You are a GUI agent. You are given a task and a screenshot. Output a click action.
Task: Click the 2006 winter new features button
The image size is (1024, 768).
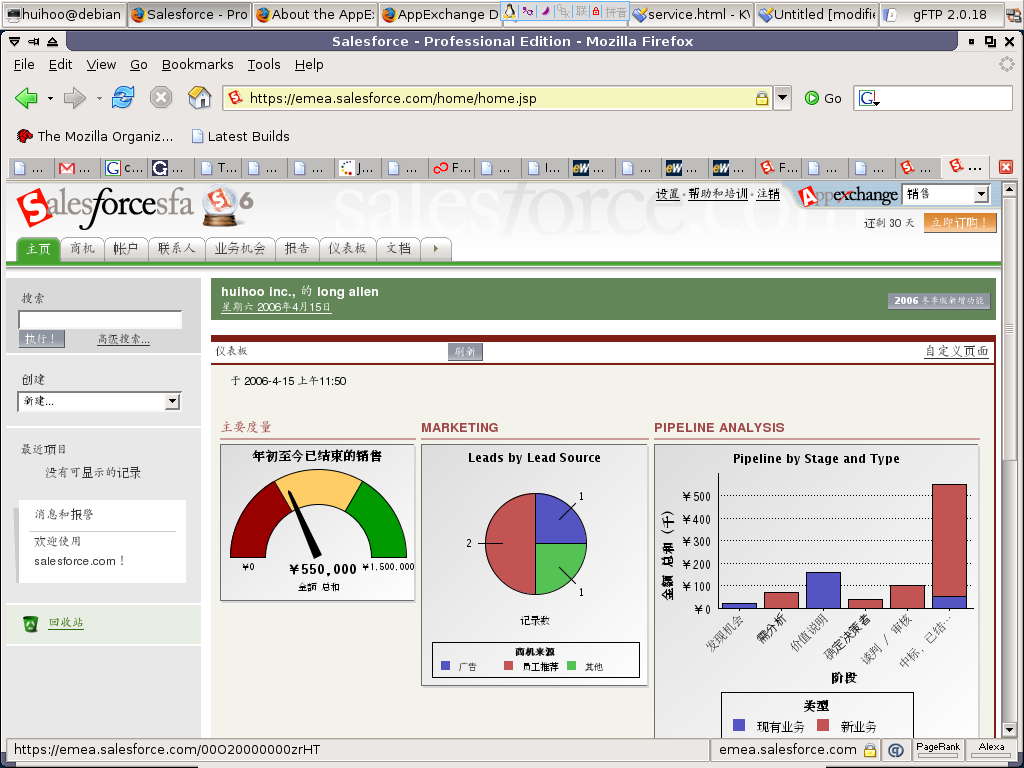click(x=938, y=300)
